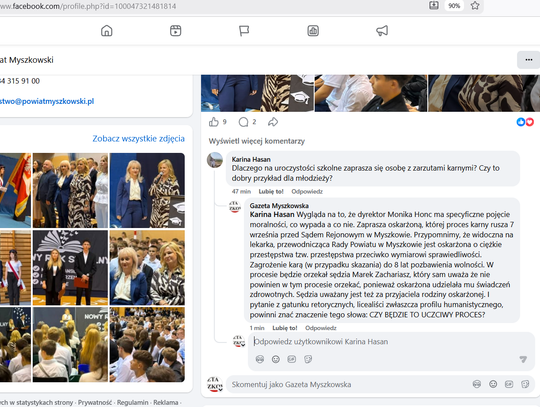540x407 pixels.
Task: Open reply timestamp '1 min'
Action: click(x=257, y=328)
